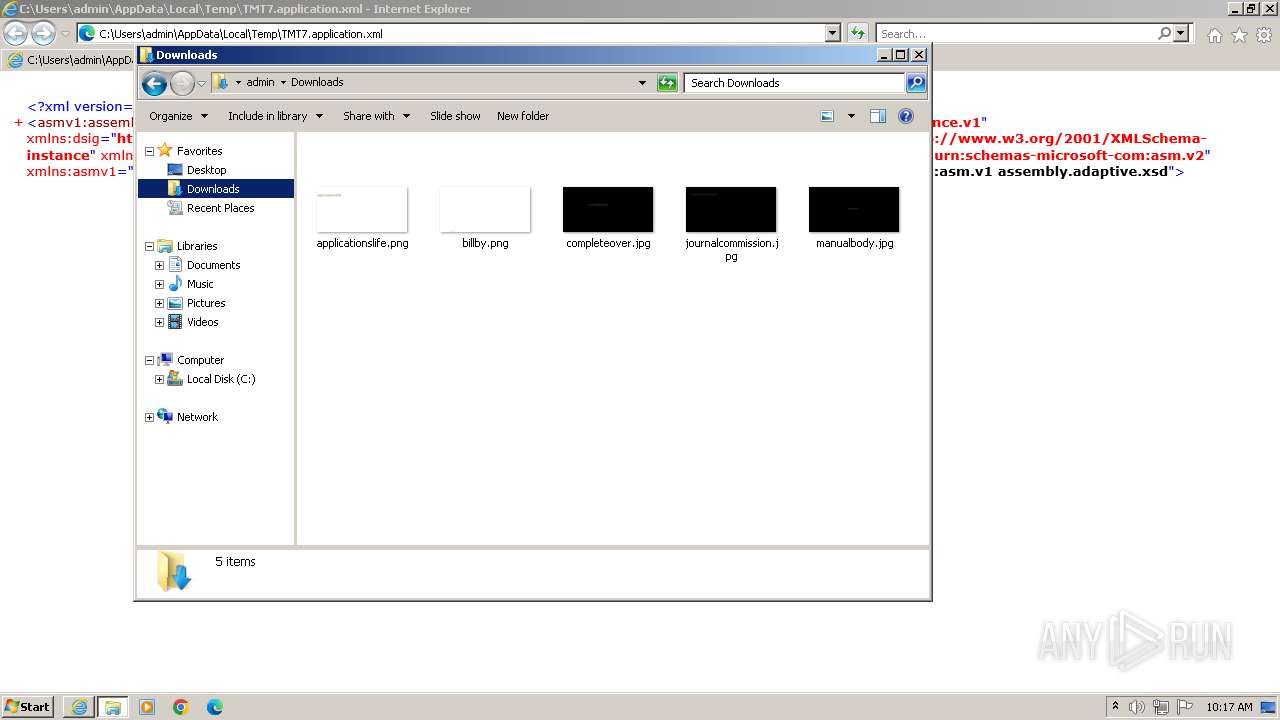1280x720 pixels.
Task: Open Internet Explorer address dropdown
Action: (x=833, y=33)
